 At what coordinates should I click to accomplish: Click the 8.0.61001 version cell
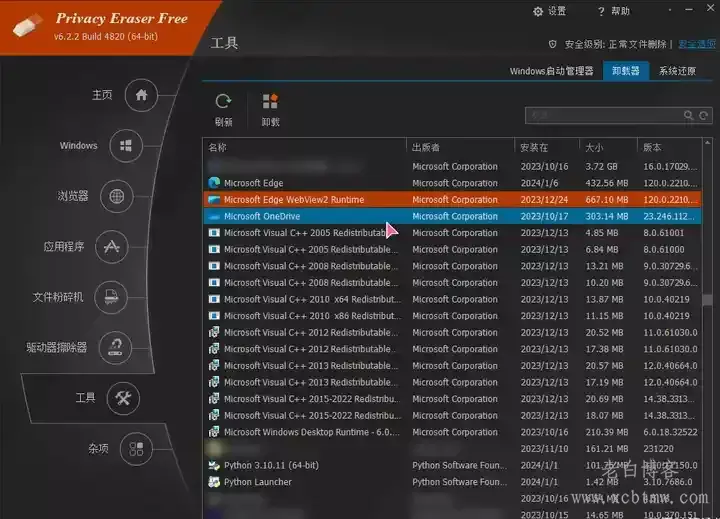click(664, 233)
